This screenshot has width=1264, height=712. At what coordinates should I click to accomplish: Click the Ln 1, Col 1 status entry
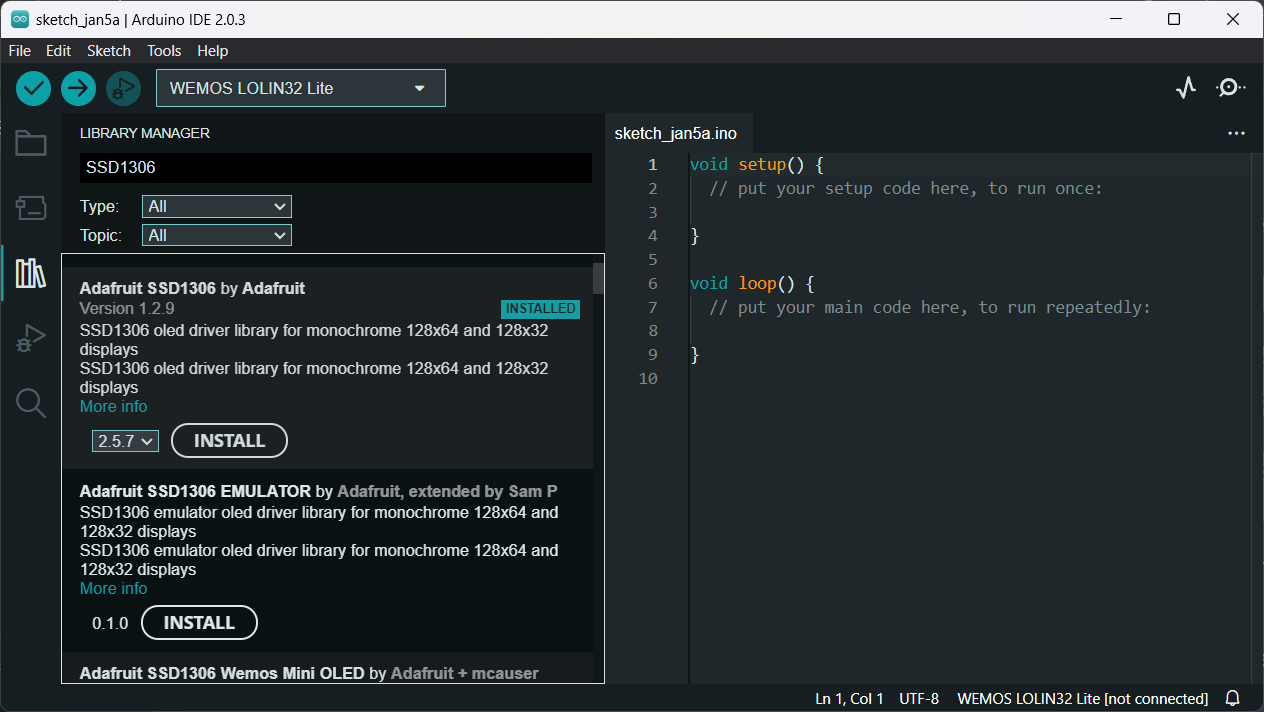pyautogui.click(x=849, y=698)
